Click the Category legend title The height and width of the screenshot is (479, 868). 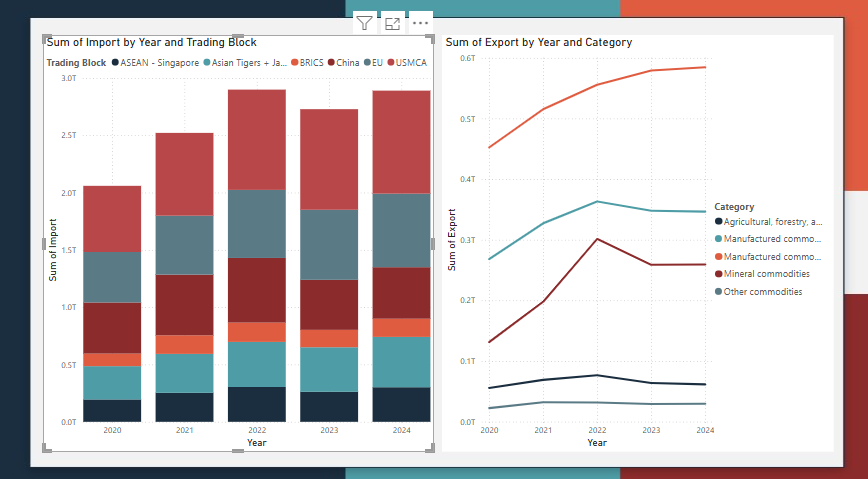point(734,207)
